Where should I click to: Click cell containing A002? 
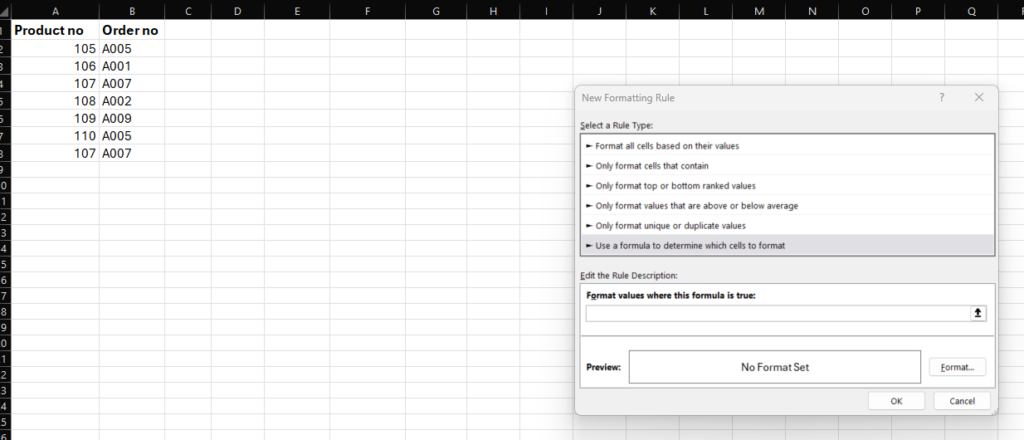click(x=132, y=101)
